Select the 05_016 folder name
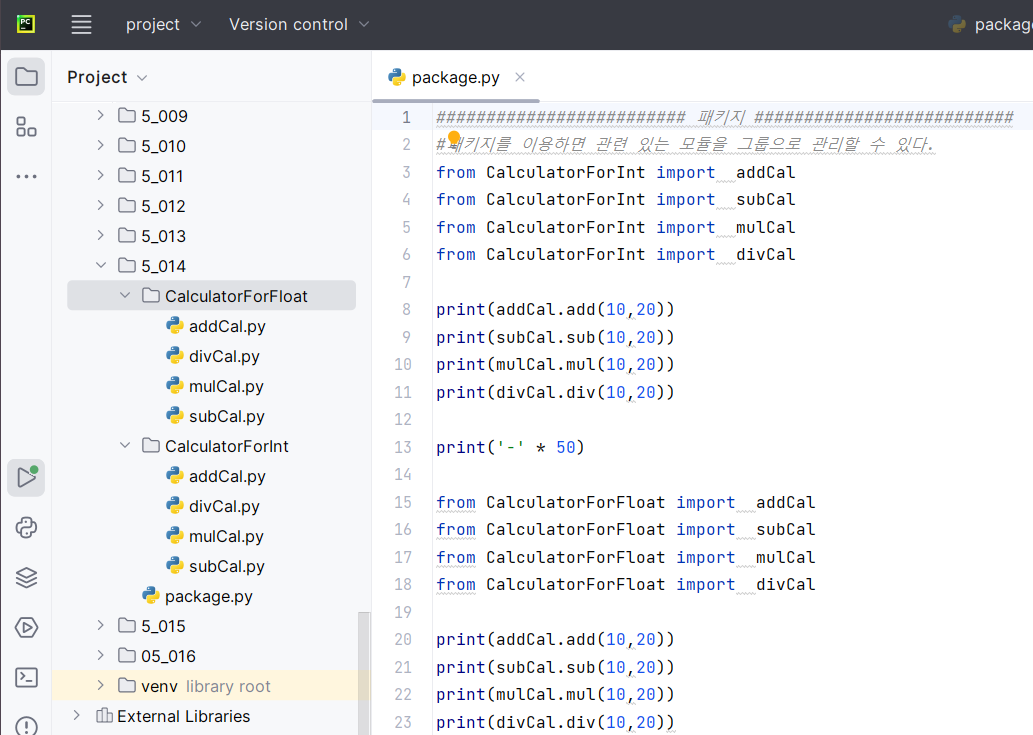Image resolution: width=1033 pixels, height=735 pixels. point(168,656)
